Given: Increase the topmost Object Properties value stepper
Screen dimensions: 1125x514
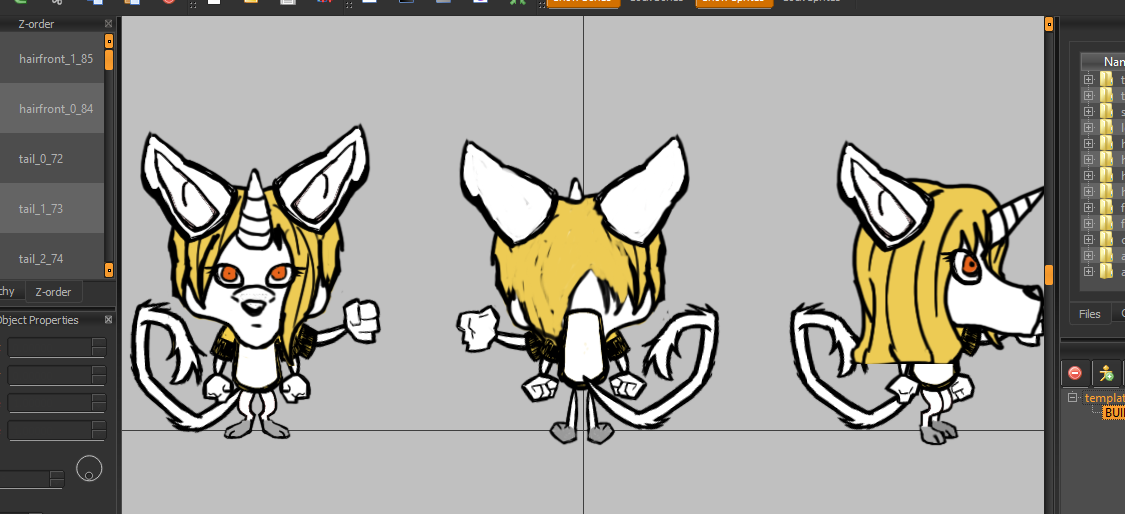Looking at the screenshot, I should (99, 343).
